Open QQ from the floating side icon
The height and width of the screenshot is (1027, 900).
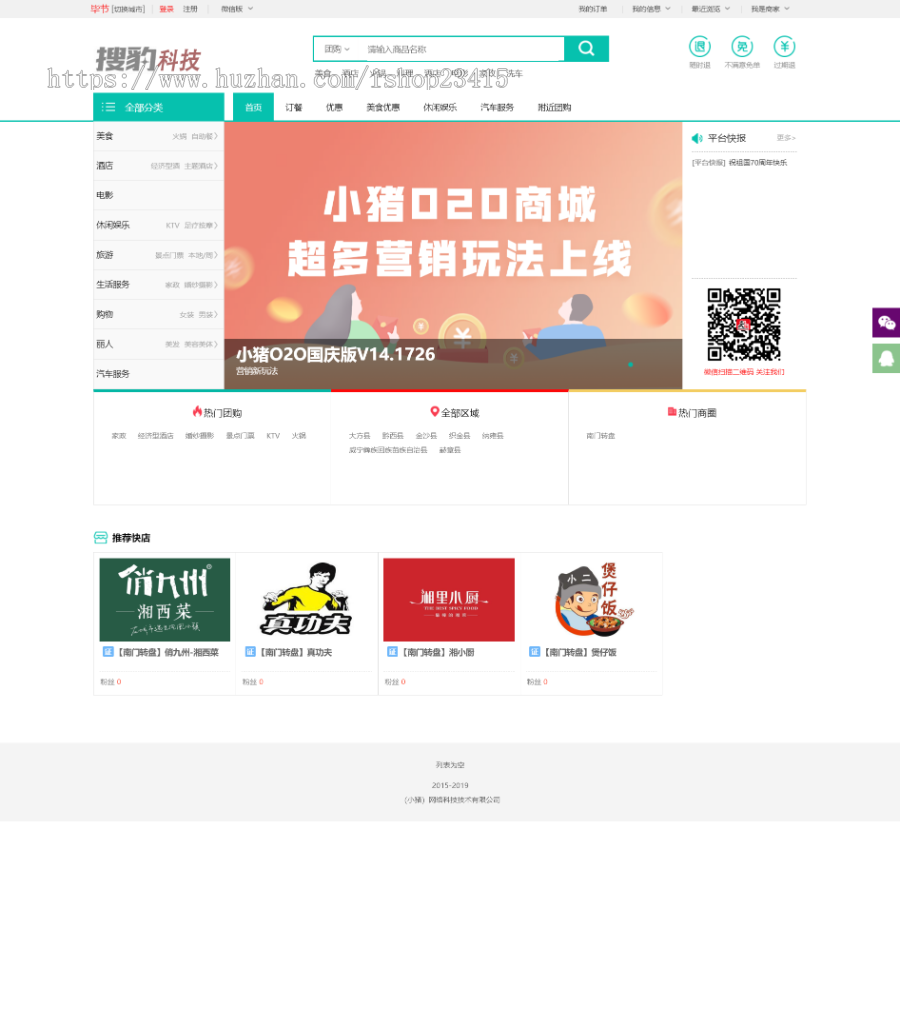click(x=886, y=357)
